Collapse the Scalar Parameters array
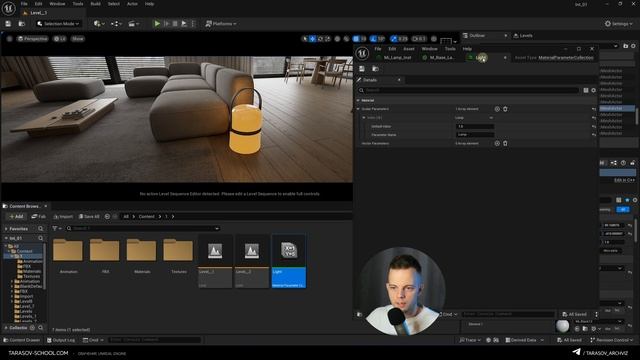This screenshot has height=360, width=640. (358, 109)
